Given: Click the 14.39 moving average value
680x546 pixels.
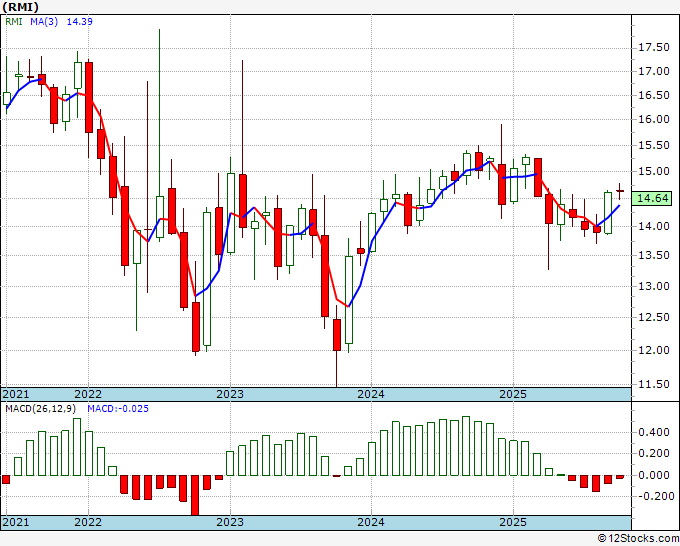Looking at the screenshot, I should 79,21.
